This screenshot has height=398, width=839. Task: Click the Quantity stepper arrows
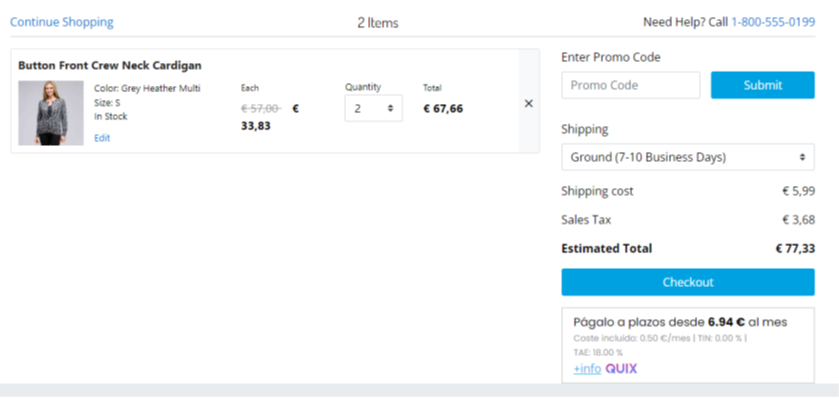(x=391, y=108)
